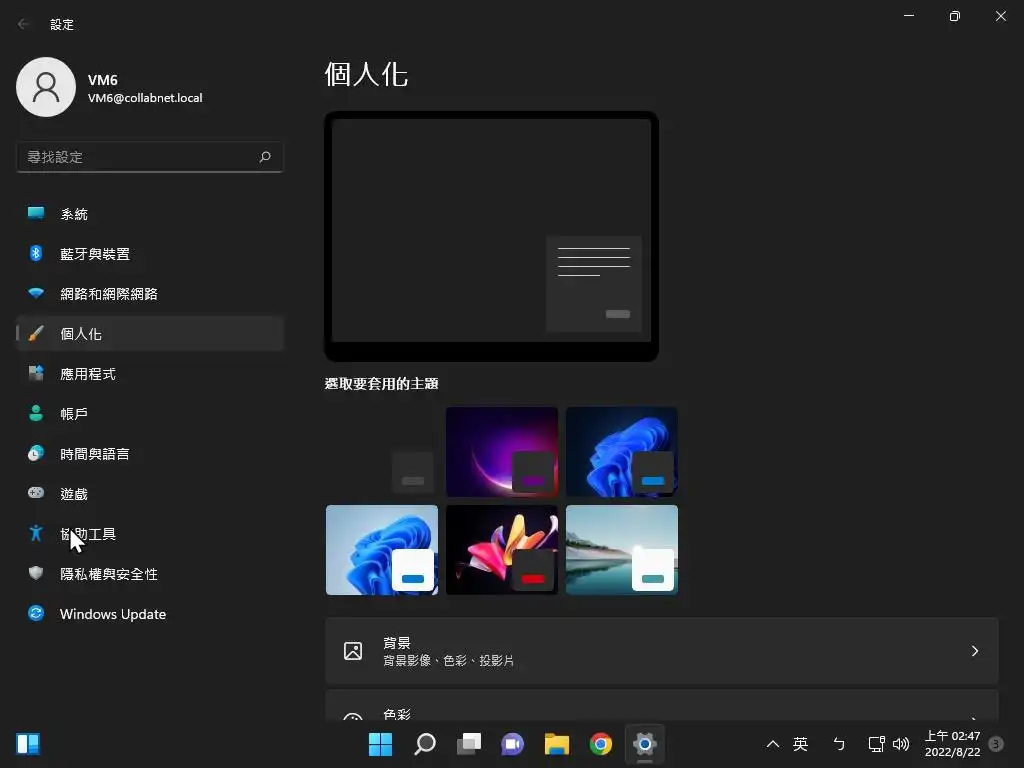Click the 背景 picture icon
This screenshot has height=768, width=1024.
[x=353, y=651]
